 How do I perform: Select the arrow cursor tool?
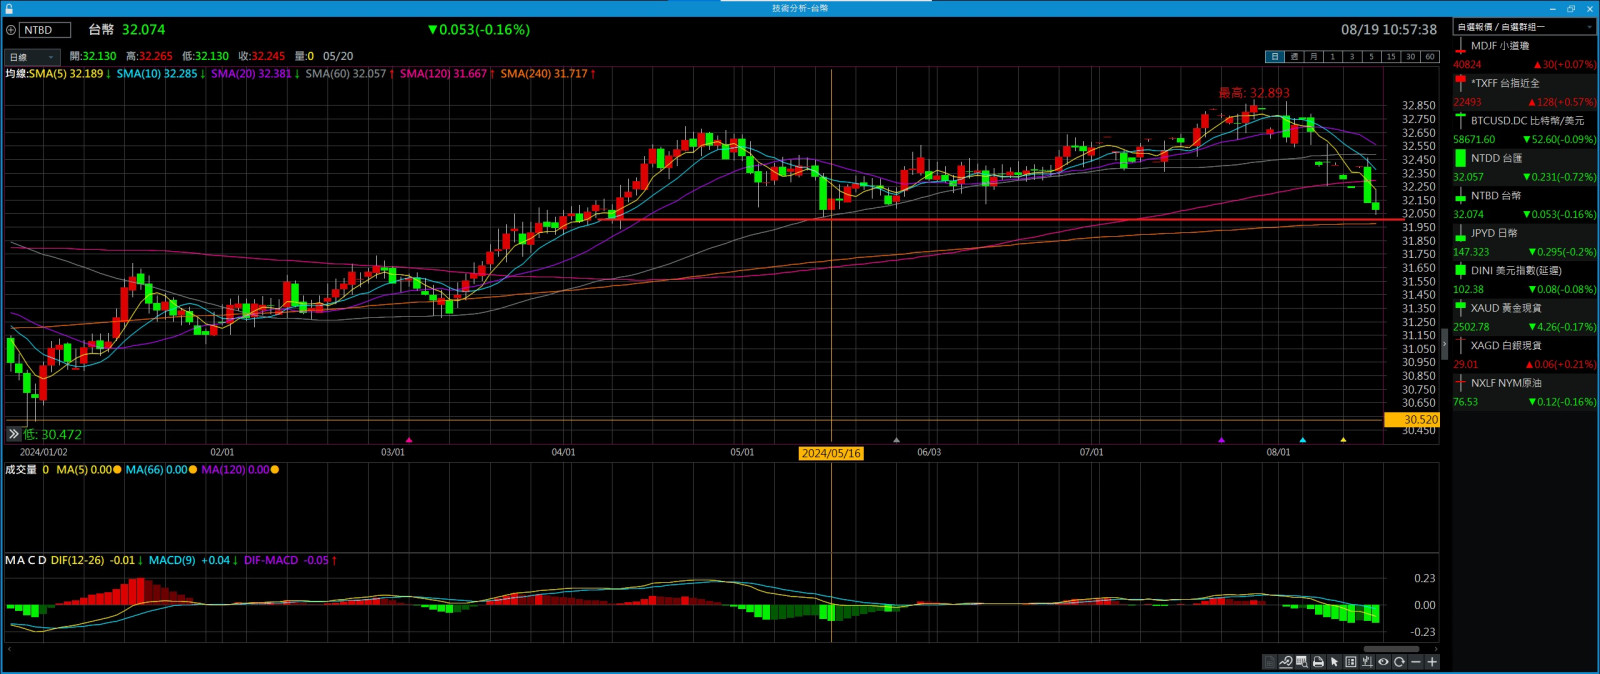[x=1334, y=662]
